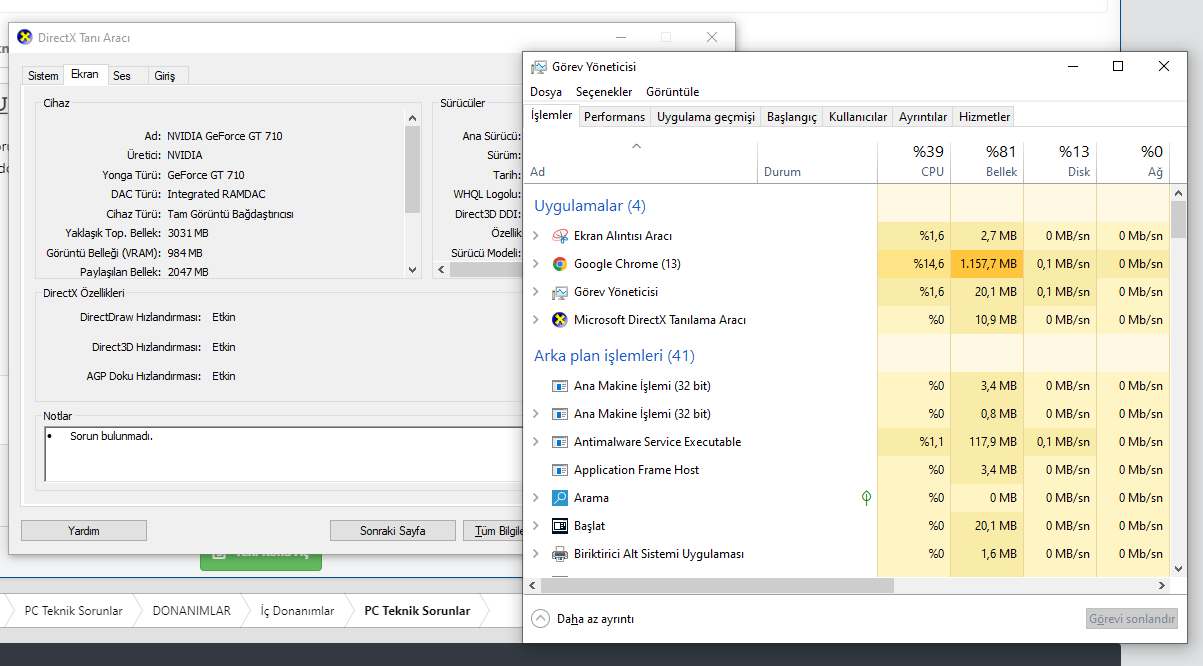Expand the Görev Yöneticisi process row
The image size is (1203, 666).
tap(536, 292)
